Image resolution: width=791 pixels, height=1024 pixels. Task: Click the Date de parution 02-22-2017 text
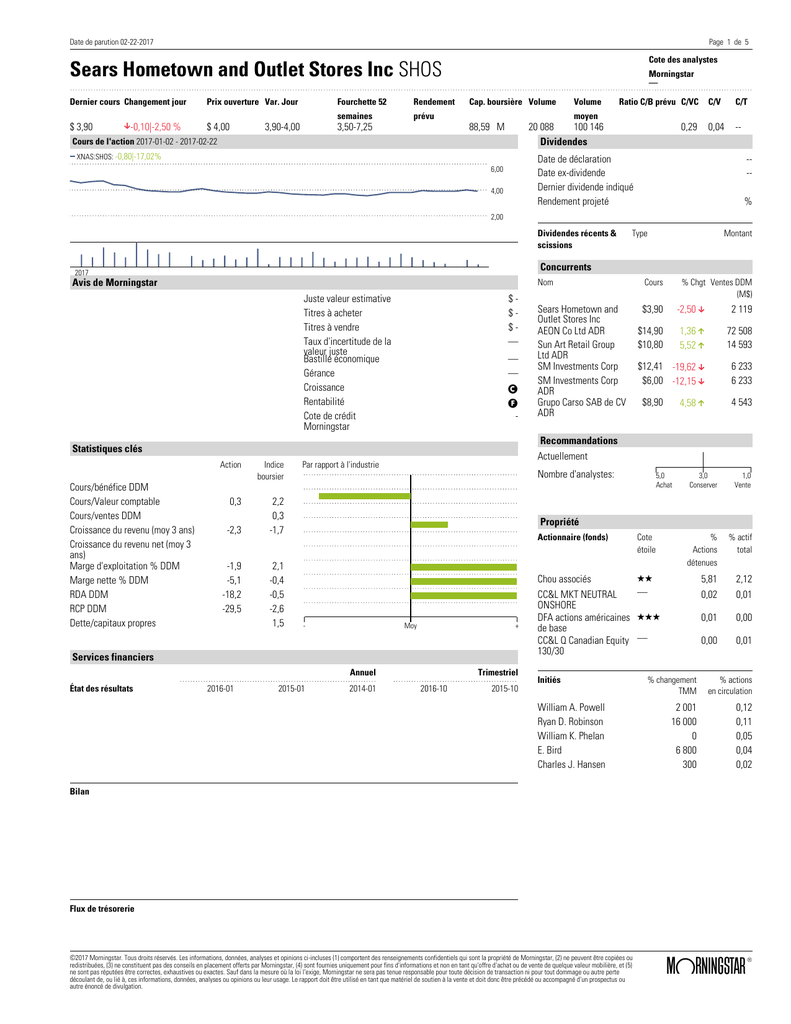[112, 42]
